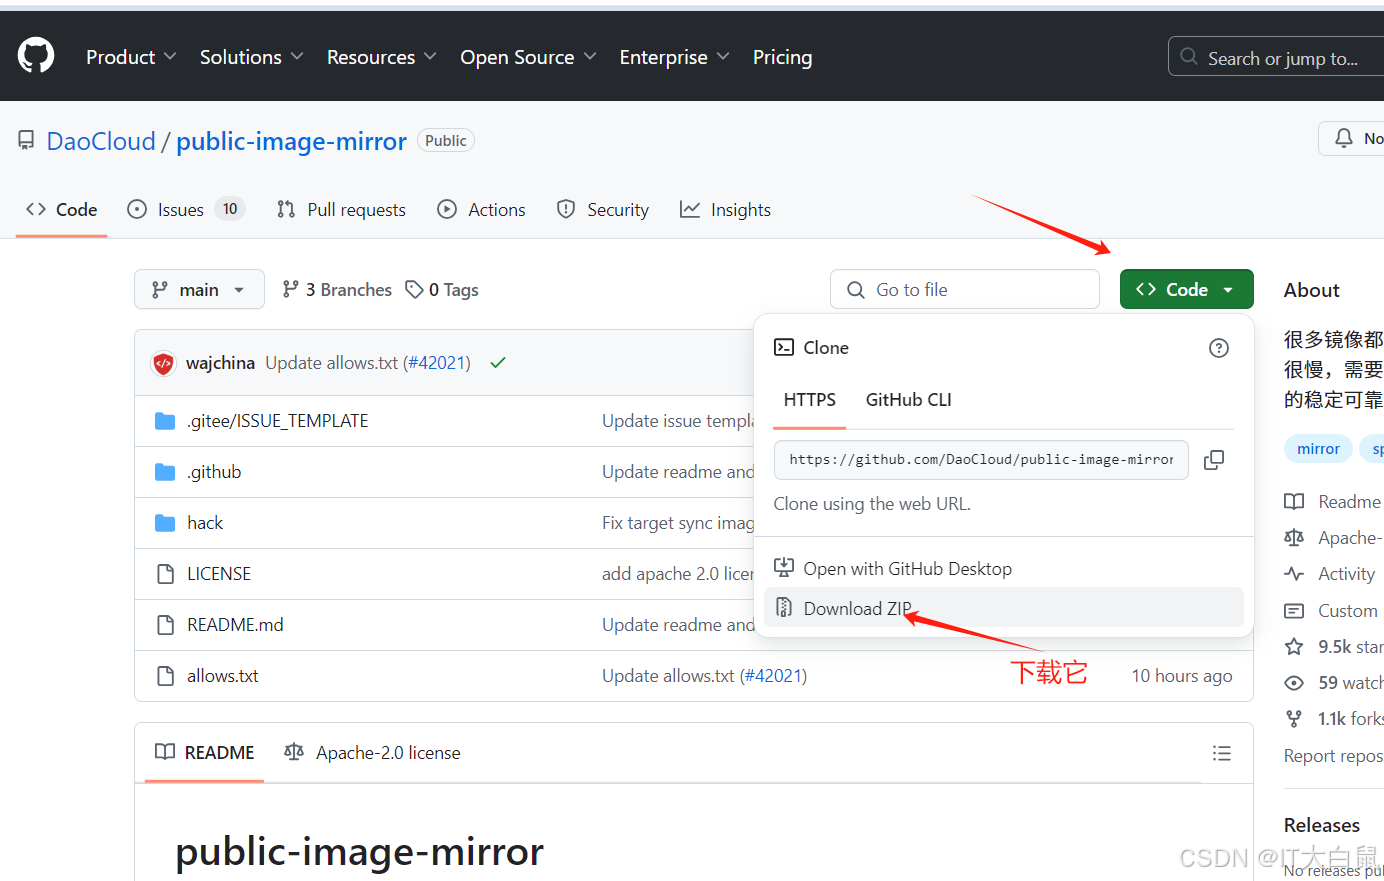Open wajchina's profile avatar
This screenshot has width=1384, height=881.
pyautogui.click(x=164, y=363)
